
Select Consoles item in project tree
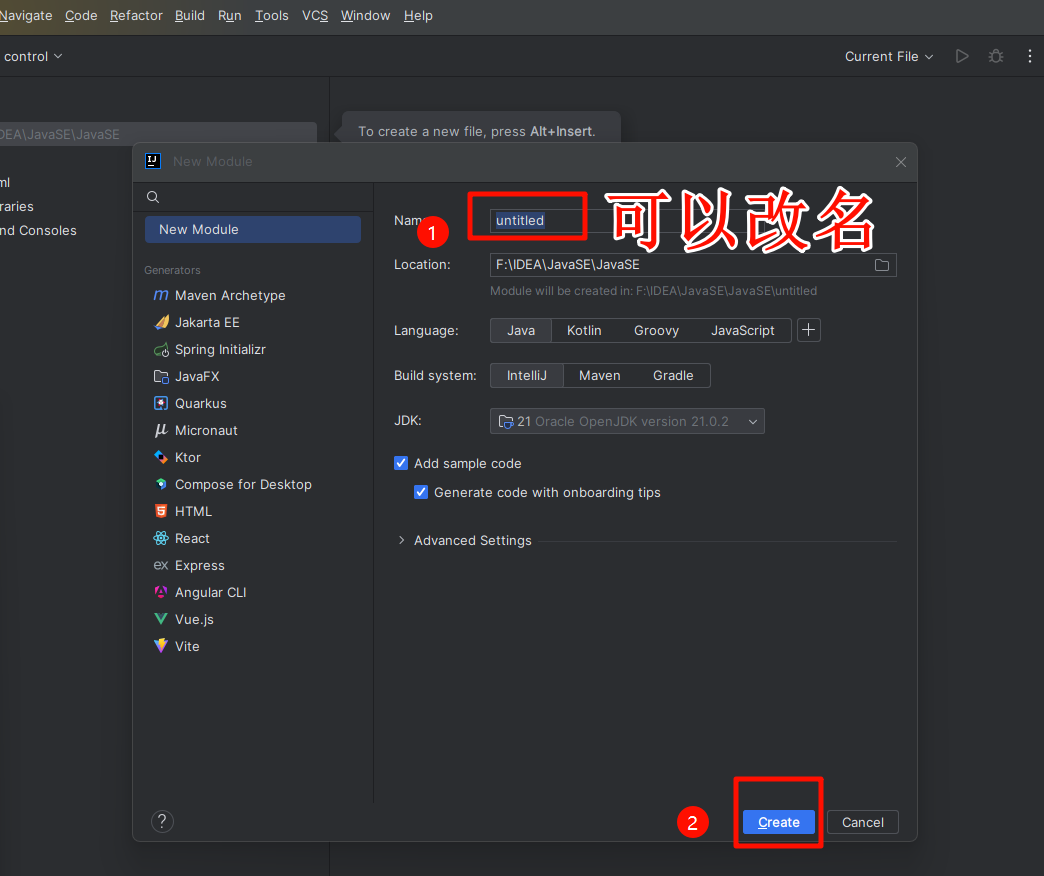[39, 231]
